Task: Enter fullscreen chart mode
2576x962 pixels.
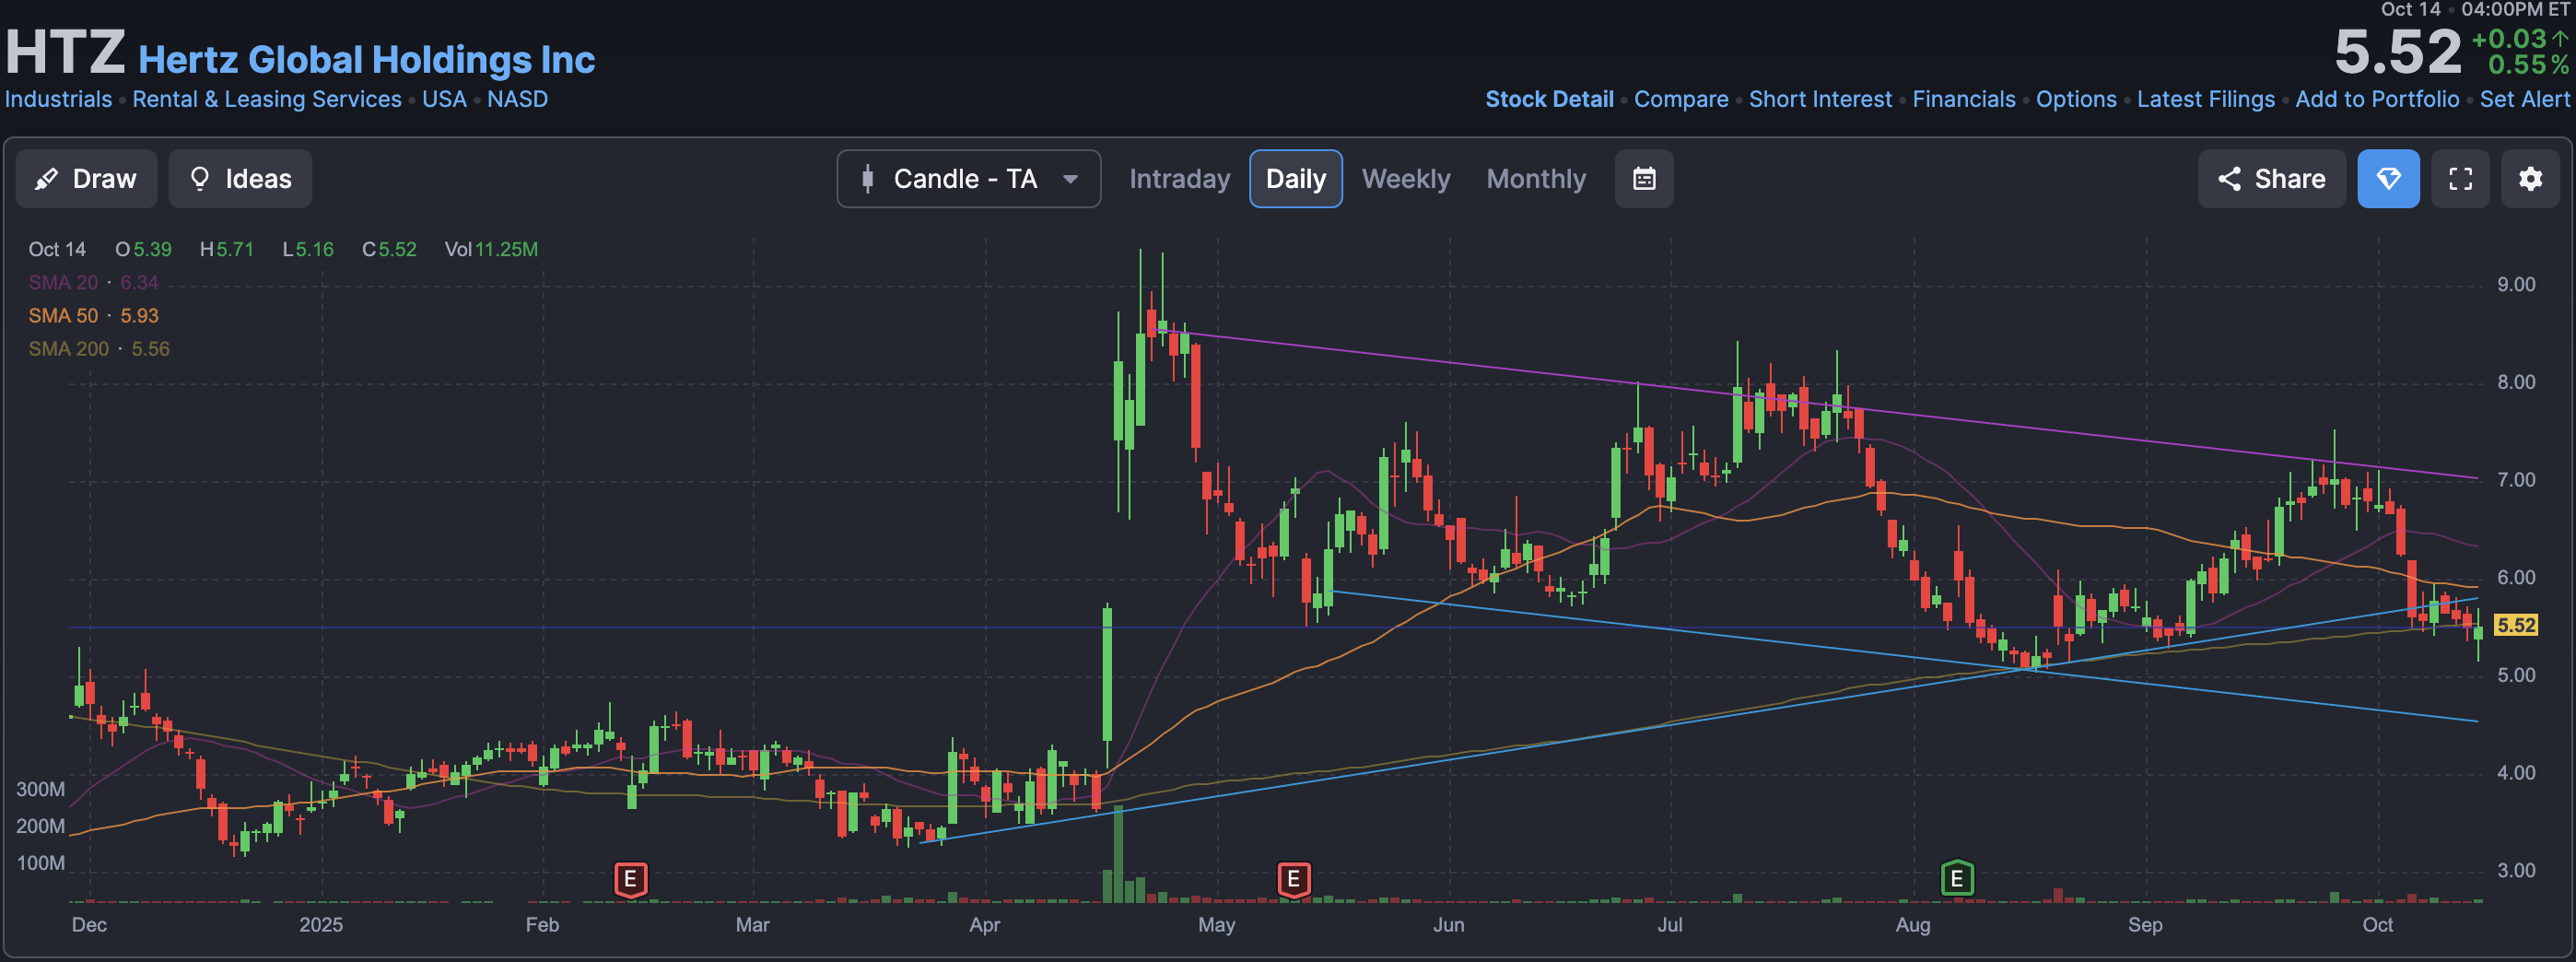Action: click(x=2460, y=179)
